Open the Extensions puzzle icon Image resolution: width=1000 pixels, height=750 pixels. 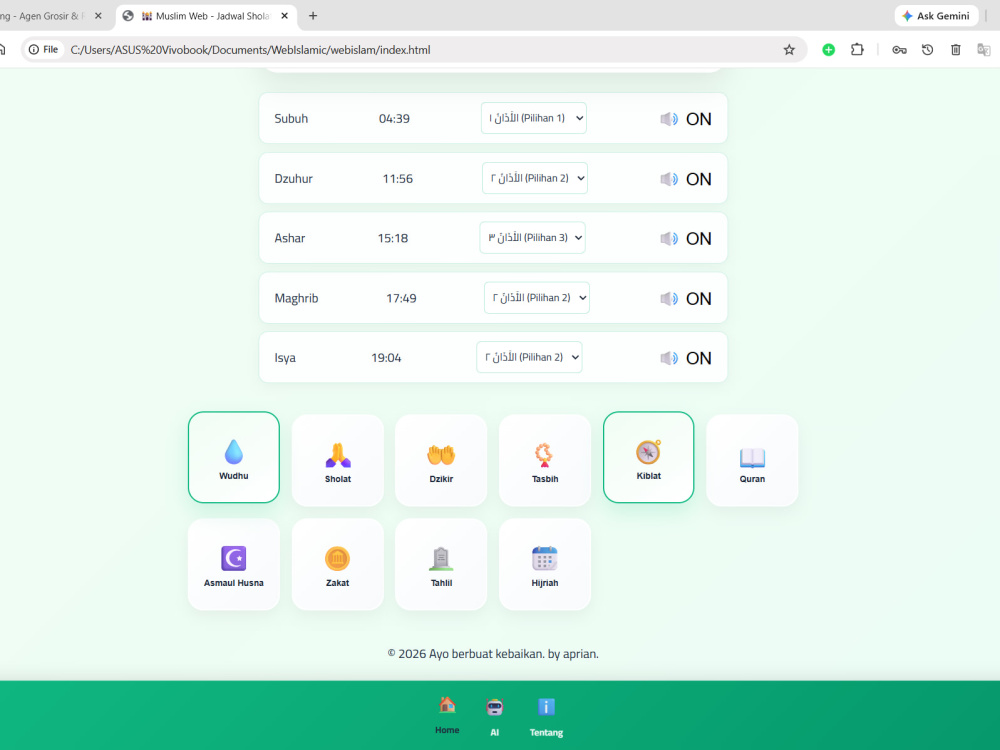(857, 50)
